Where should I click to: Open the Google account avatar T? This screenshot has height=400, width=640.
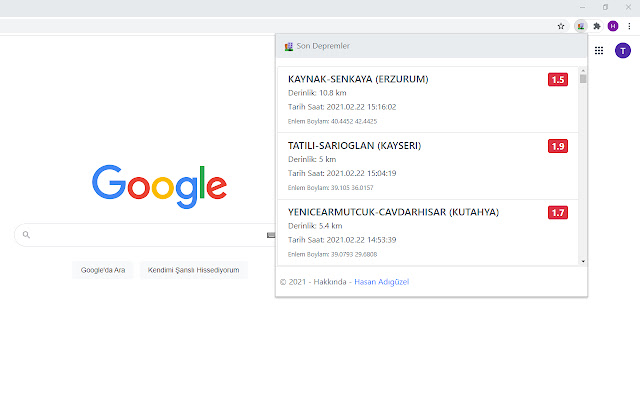pyautogui.click(x=622, y=51)
